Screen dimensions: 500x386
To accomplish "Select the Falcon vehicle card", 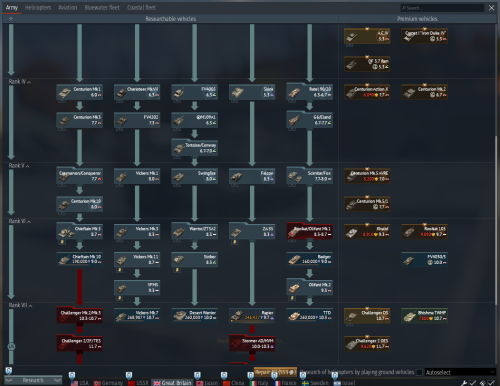I will 252,176.
